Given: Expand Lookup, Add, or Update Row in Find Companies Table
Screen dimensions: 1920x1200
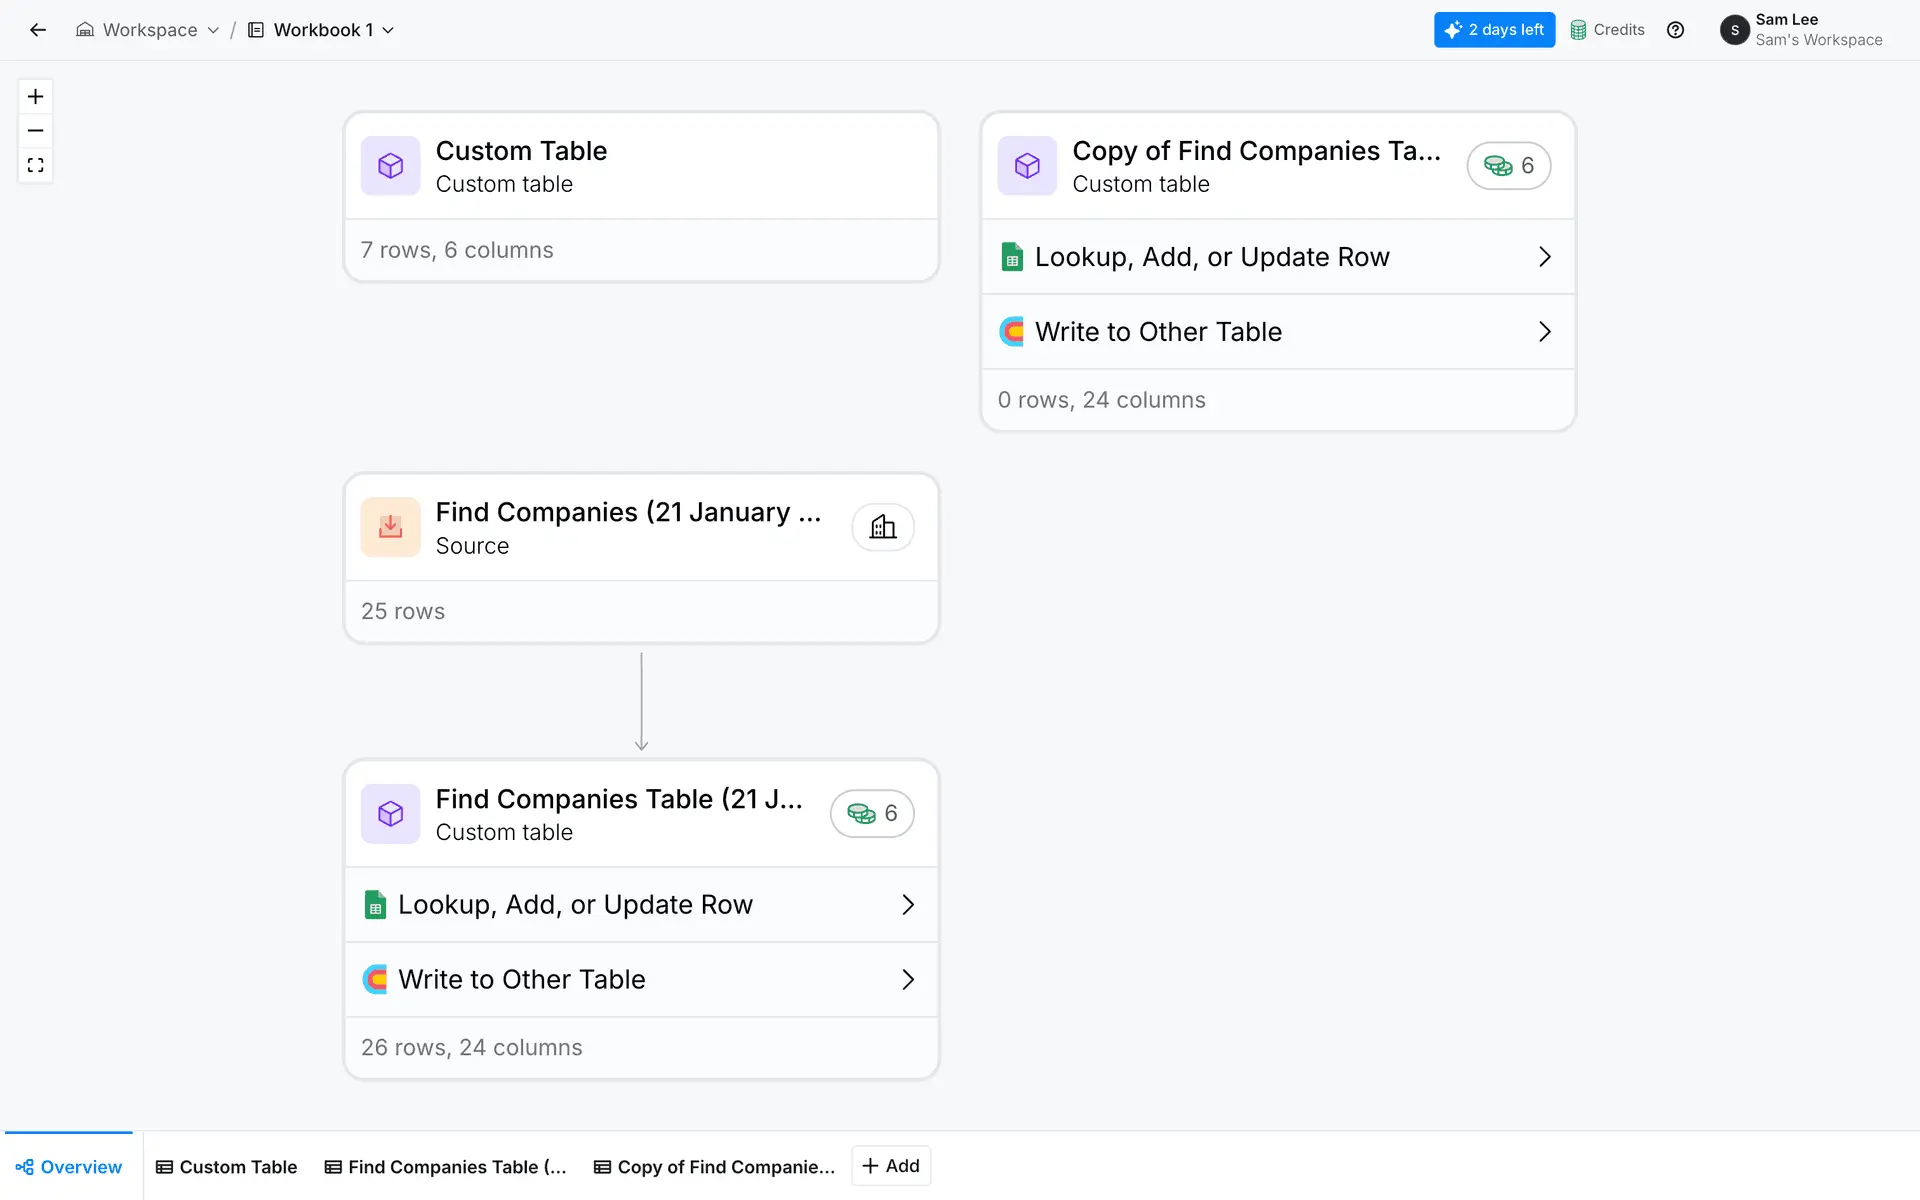Looking at the screenshot, I should point(907,905).
